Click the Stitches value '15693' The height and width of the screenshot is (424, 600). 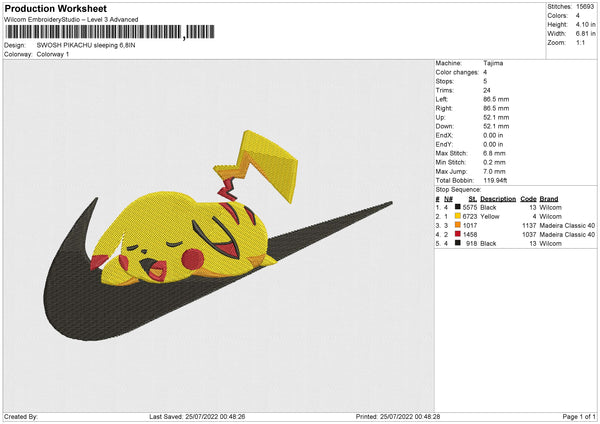pos(585,7)
